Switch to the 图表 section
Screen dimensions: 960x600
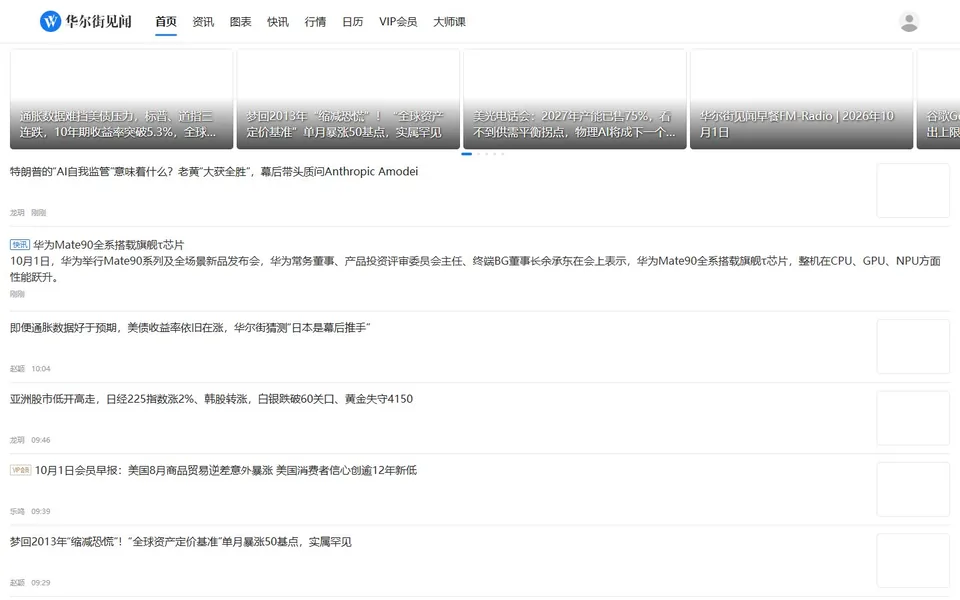coord(241,21)
